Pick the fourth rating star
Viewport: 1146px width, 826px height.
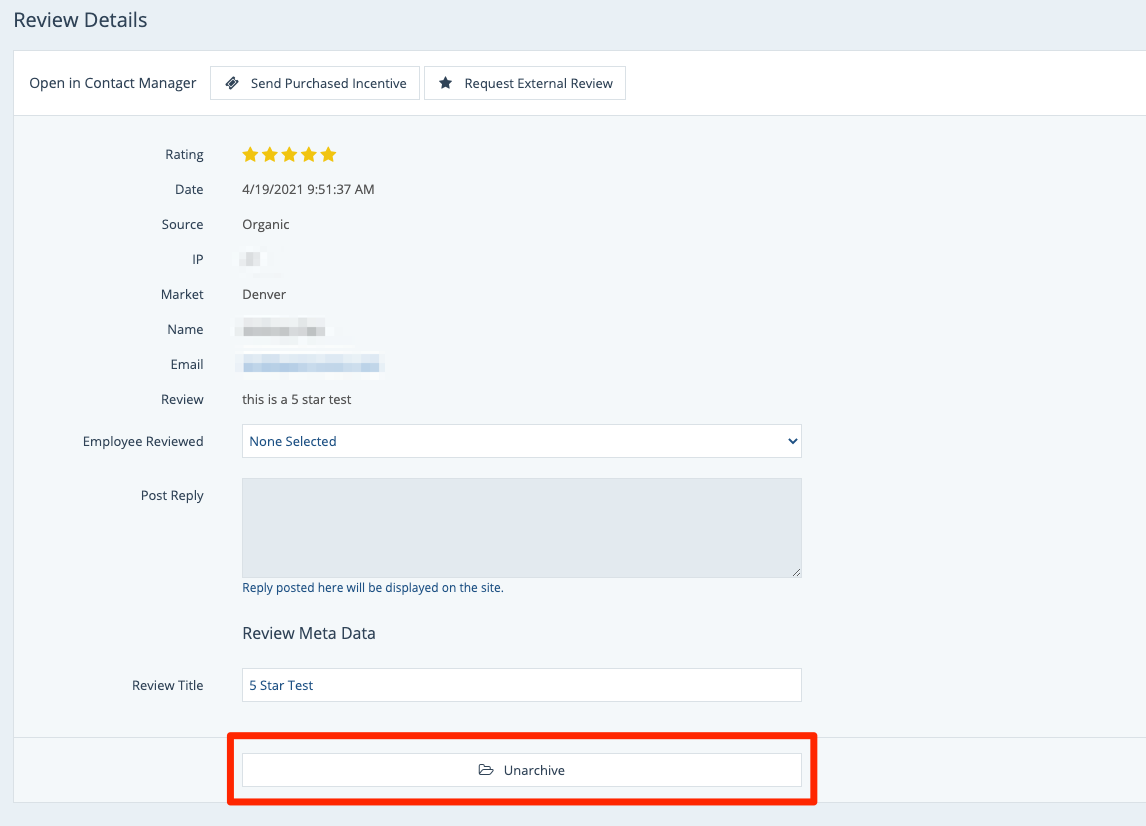point(309,154)
